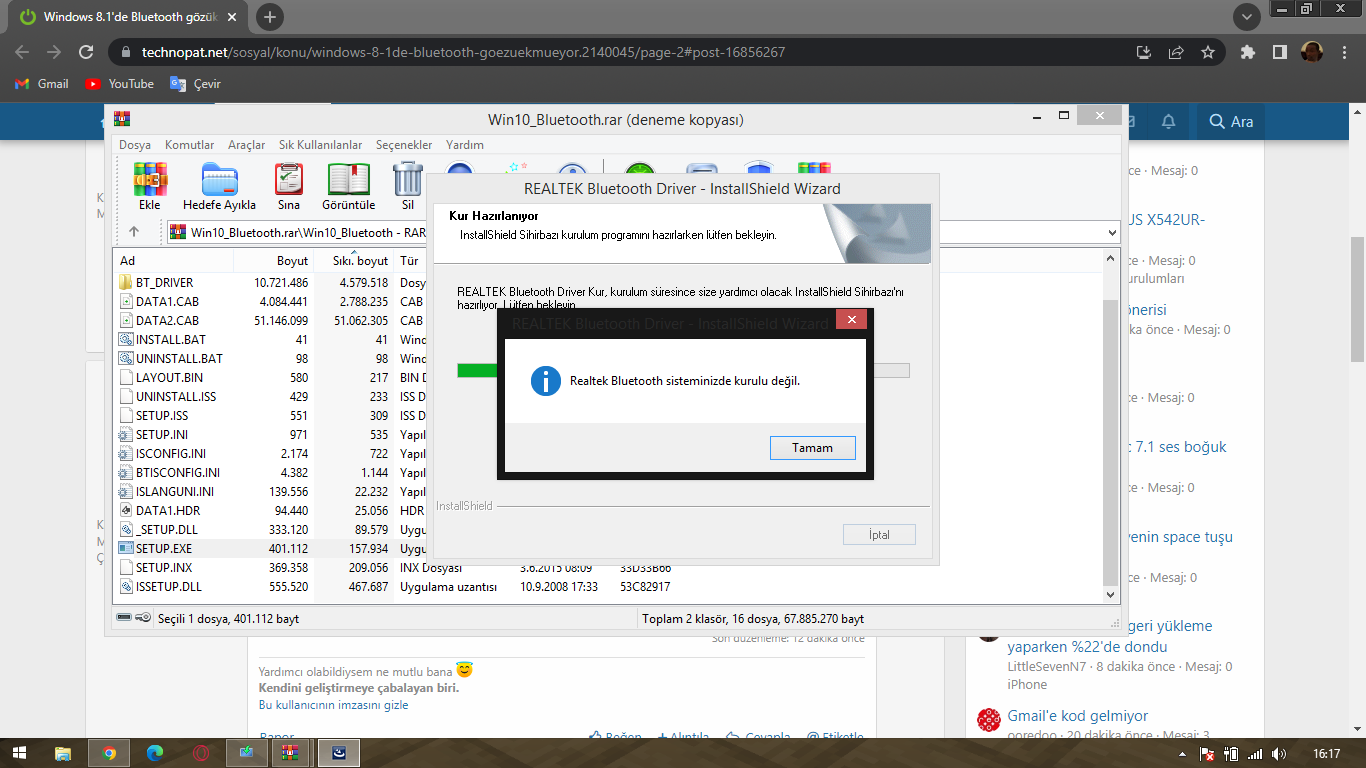This screenshot has height=768, width=1366.
Task: Select SETUP.EXE in the file list
Action: 164,549
